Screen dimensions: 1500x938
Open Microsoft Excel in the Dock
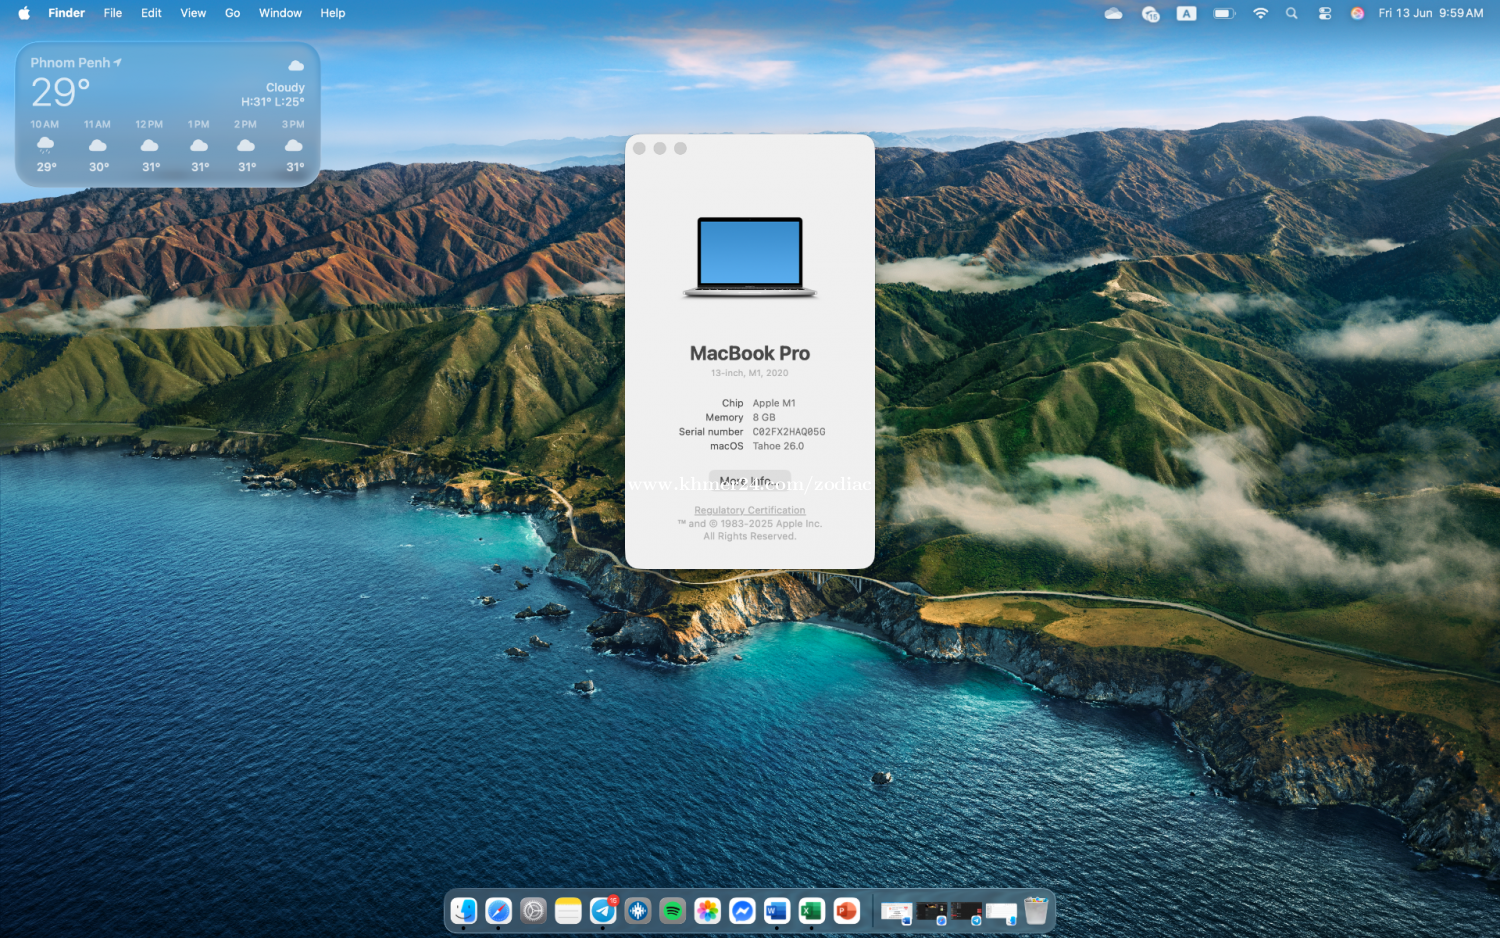point(812,911)
